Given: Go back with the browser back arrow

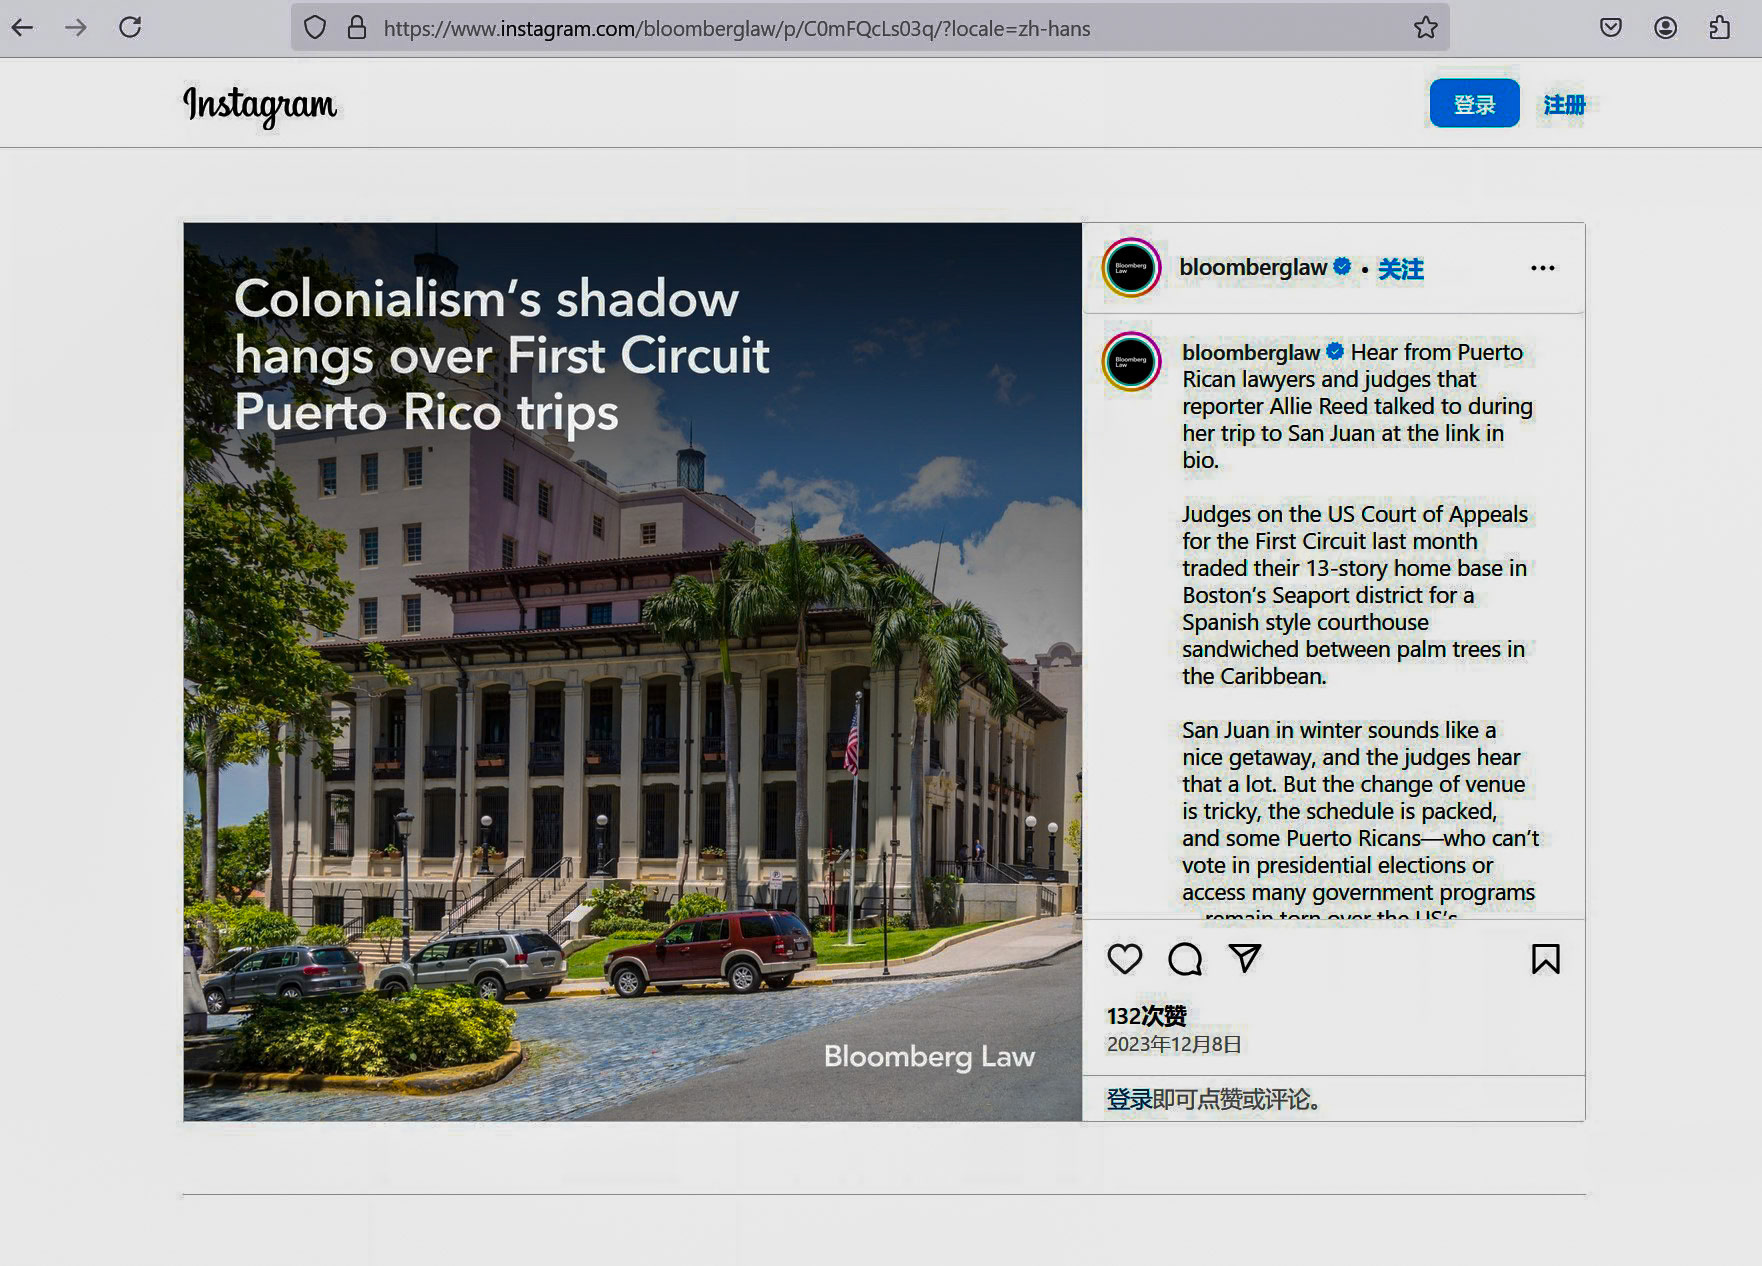Looking at the screenshot, I should pyautogui.click(x=22, y=28).
